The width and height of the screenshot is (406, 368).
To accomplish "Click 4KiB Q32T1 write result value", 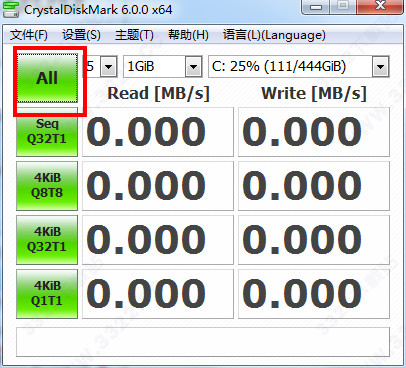I will [x=314, y=240].
